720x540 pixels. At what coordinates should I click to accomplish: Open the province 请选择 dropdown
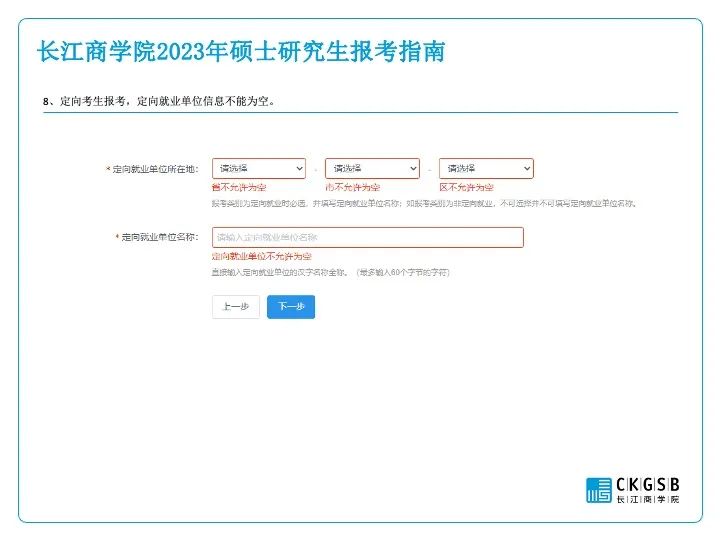tap(259, 169)
